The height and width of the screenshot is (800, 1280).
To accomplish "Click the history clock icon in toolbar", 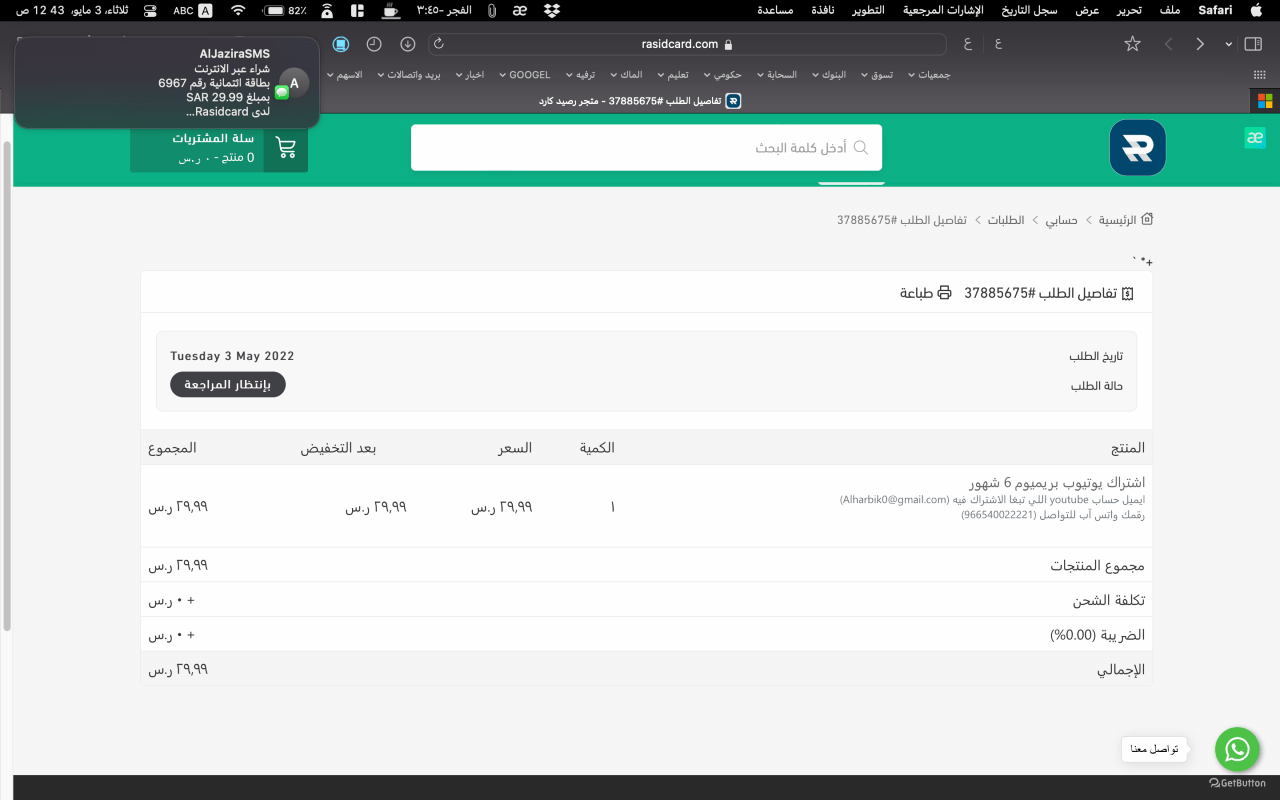I will click(x=374, y=44).
